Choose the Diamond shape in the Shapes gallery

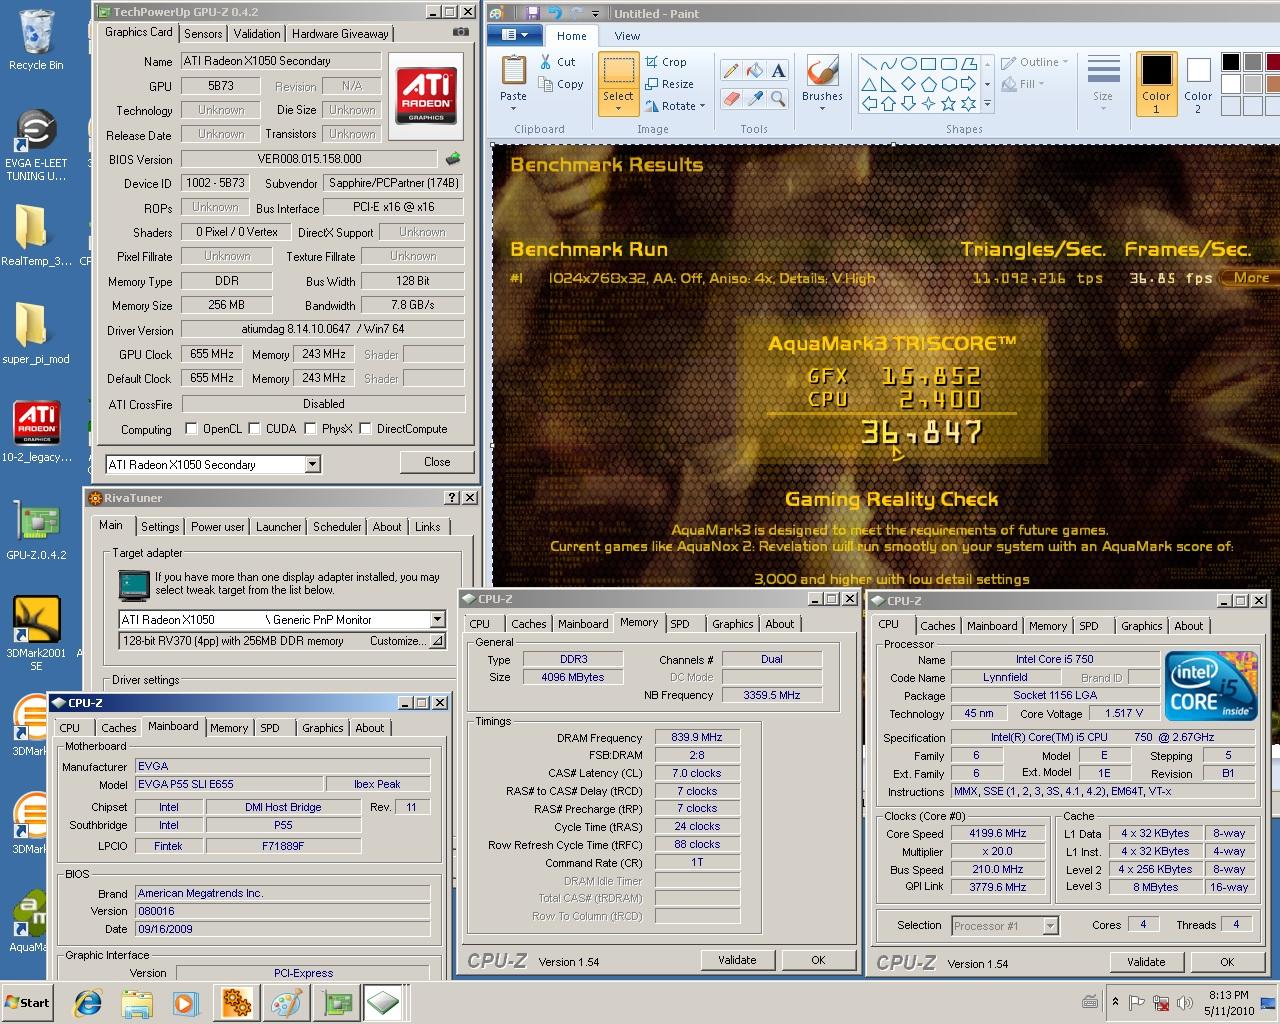pyautogui.click(x=908, y=84)
